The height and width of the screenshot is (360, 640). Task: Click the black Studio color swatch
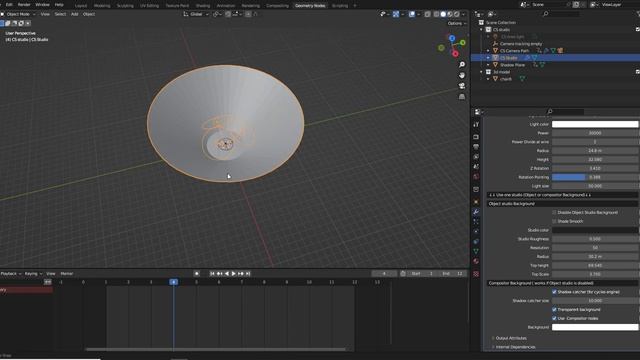[x=595, y=230]
